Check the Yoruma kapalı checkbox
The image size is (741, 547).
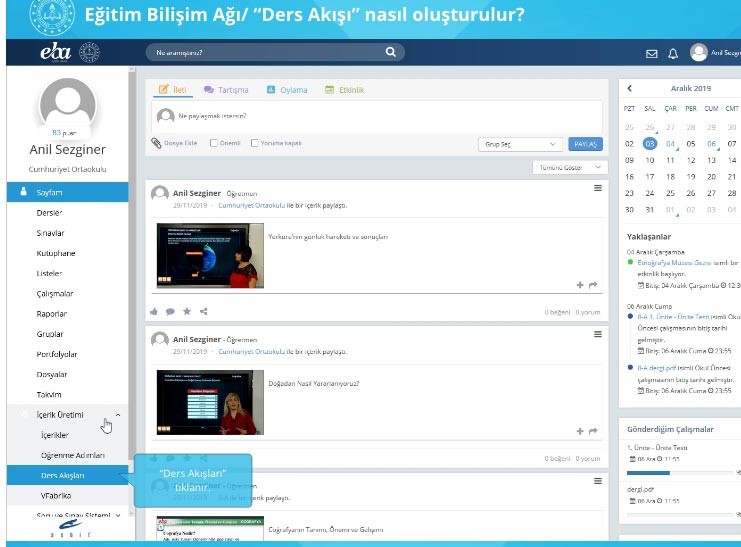(254, 143)
